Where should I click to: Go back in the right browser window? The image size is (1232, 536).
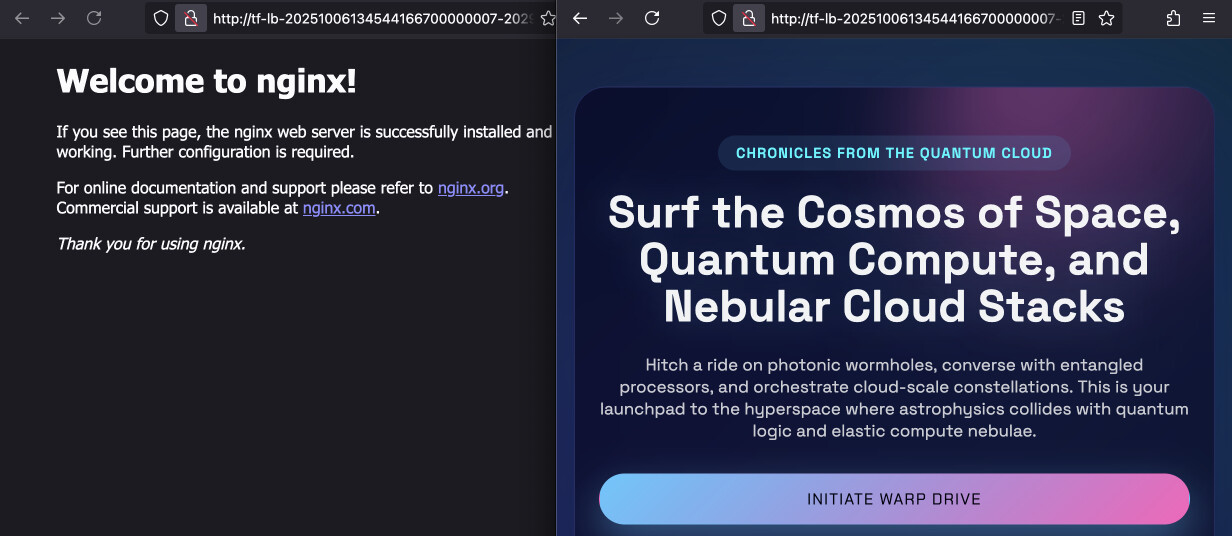580,18
